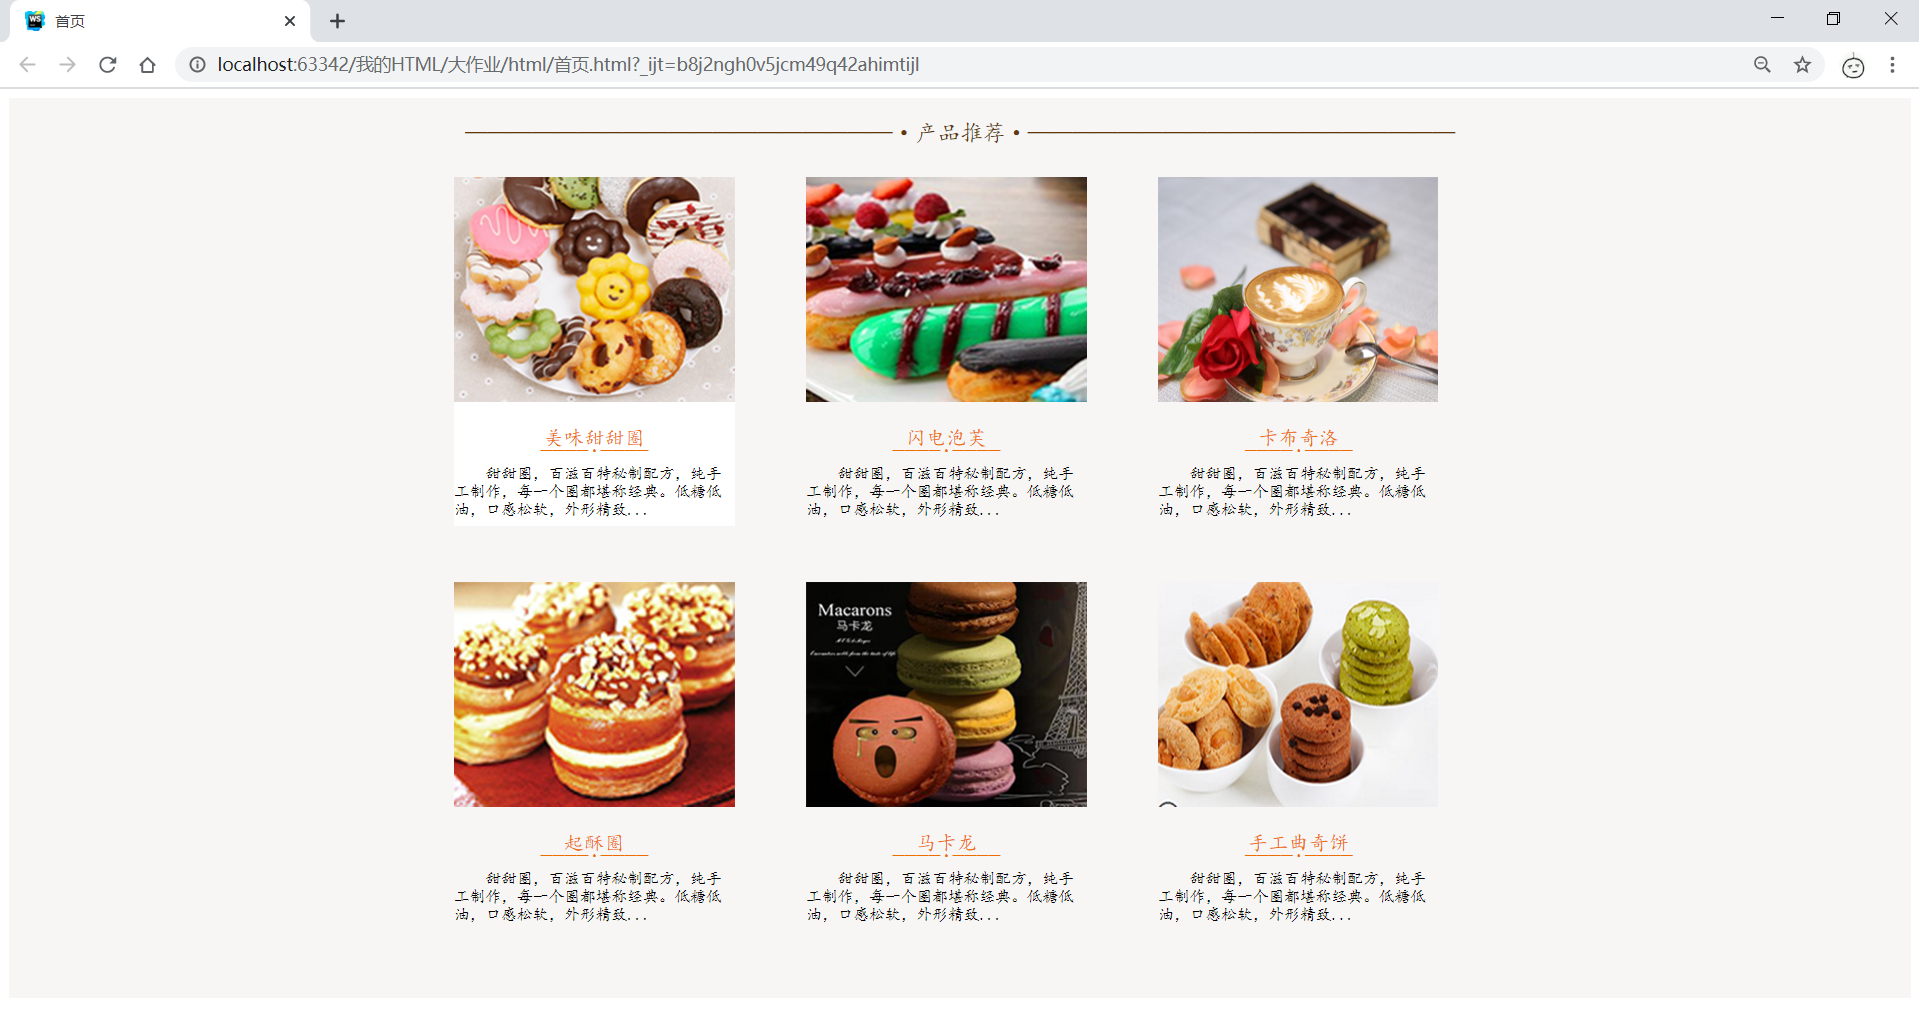1919x1017 pixels.
Task: Open the 美味甜甜圈 product link
Action: (594, 438)
